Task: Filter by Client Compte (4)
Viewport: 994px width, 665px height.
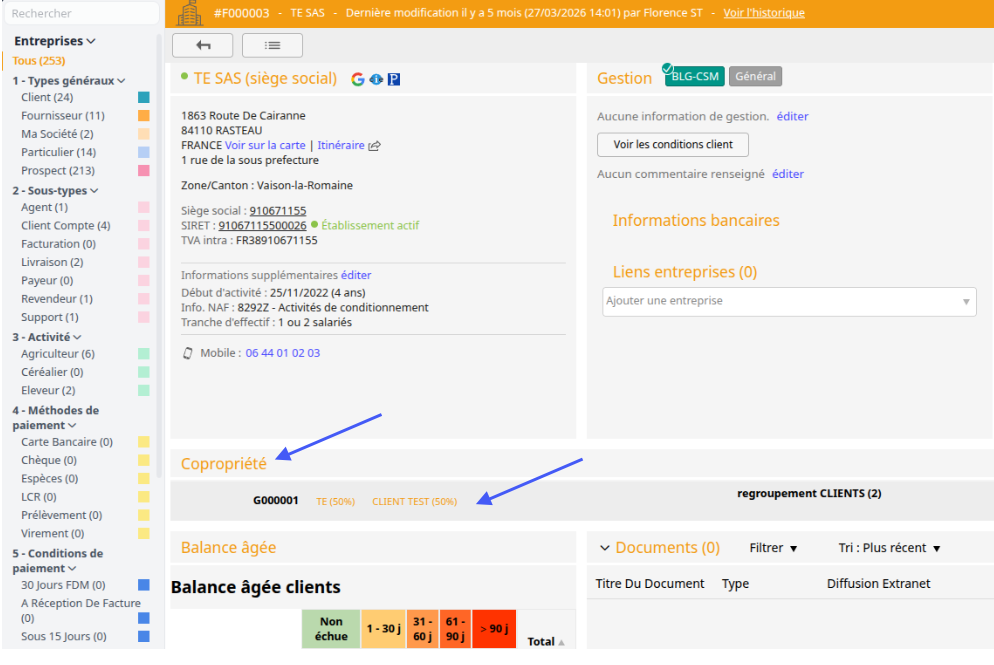Action: coord(65,226)
